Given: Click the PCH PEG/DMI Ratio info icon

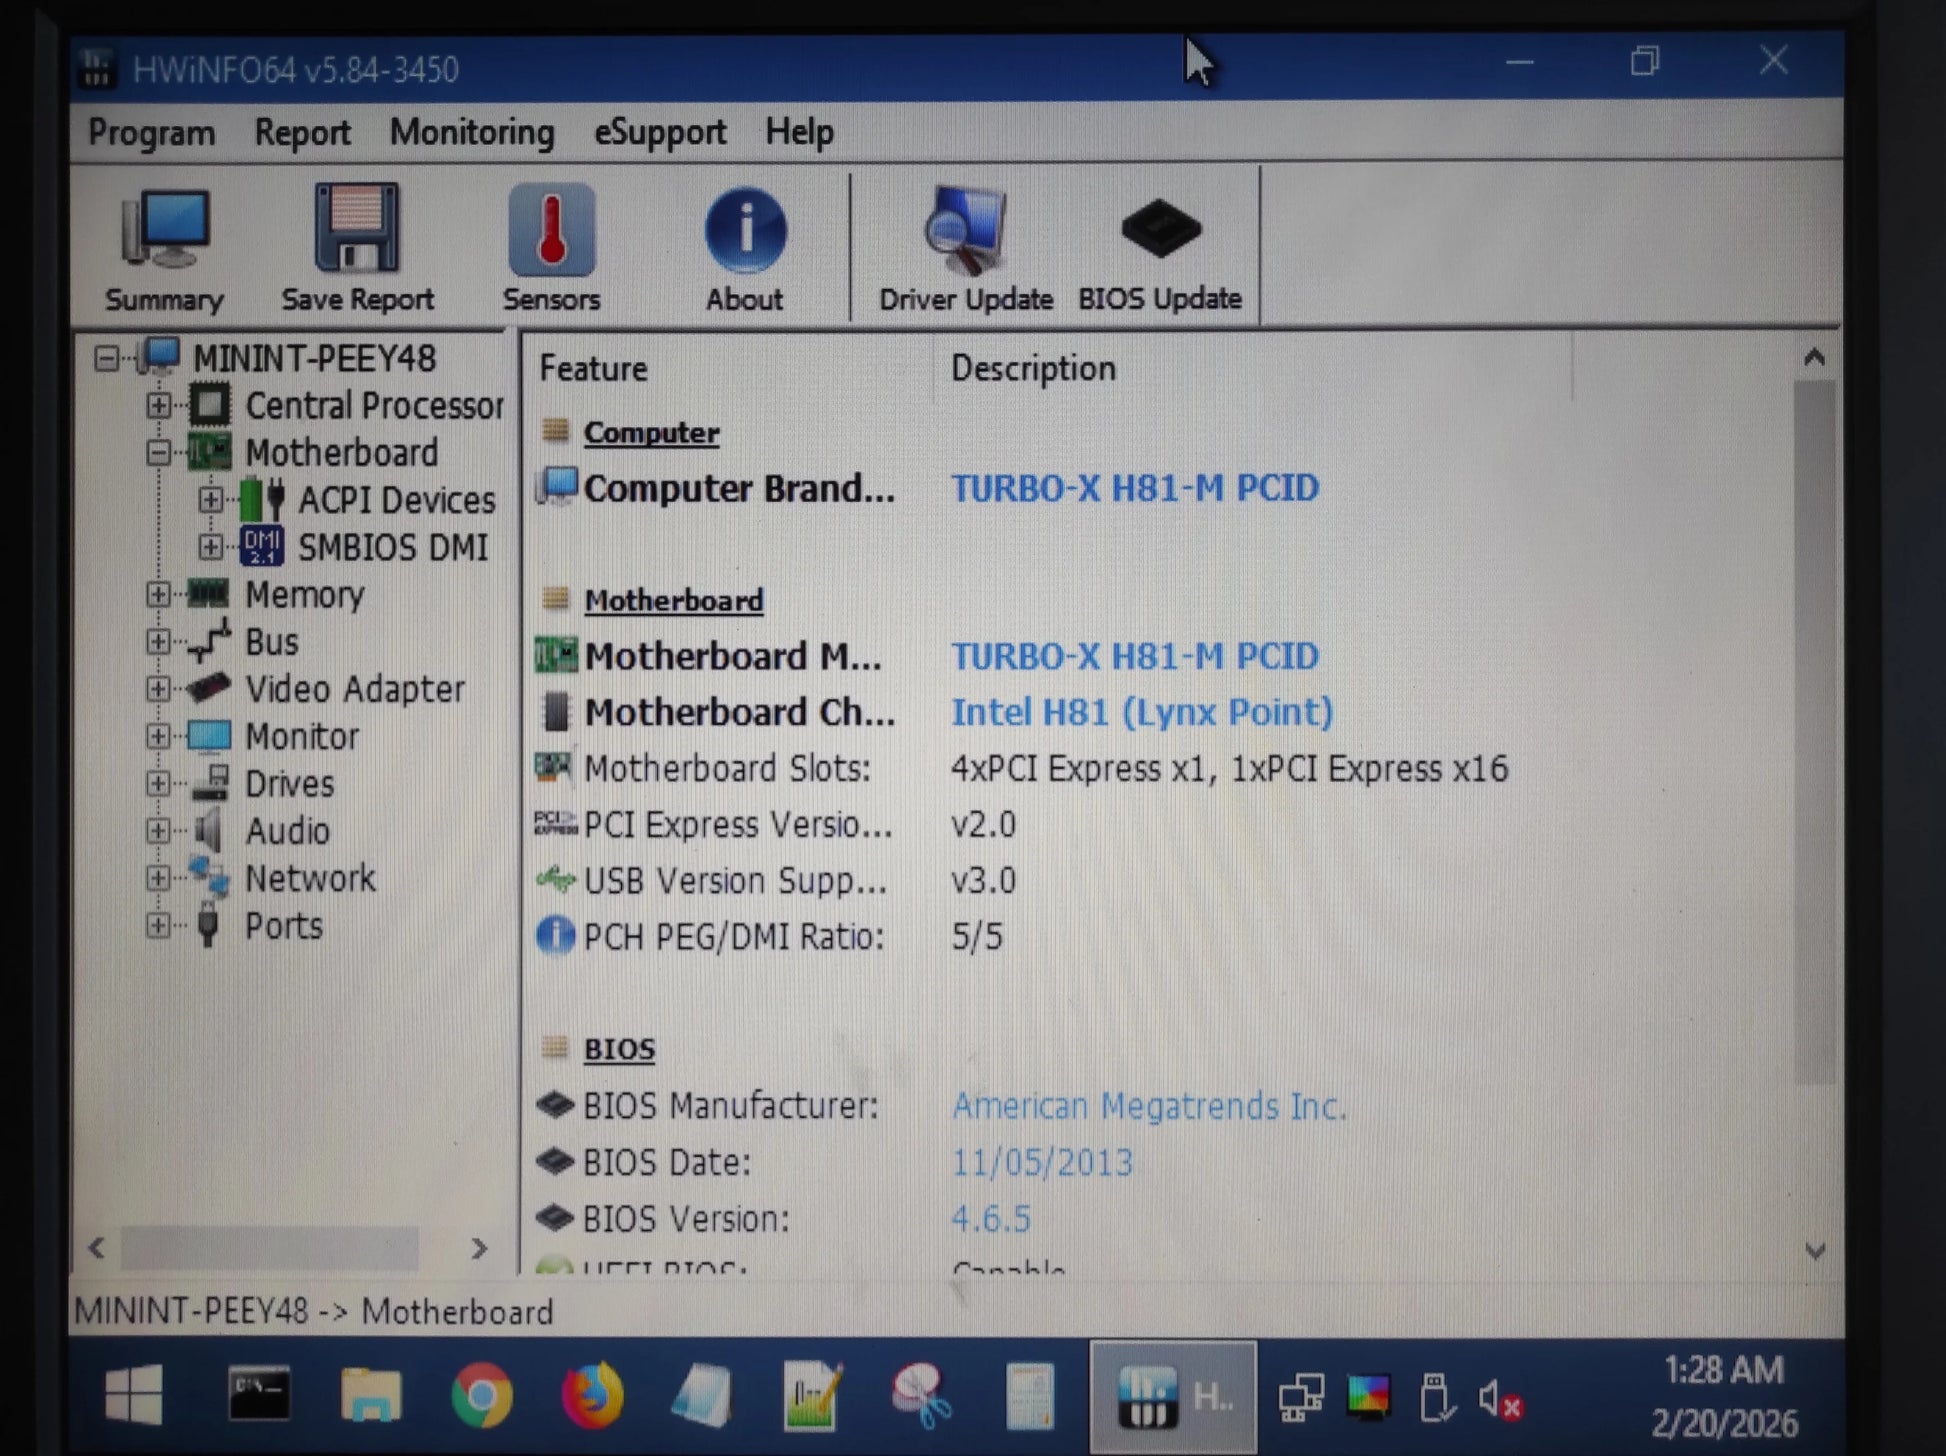Looking at the screenshot, I should coord(555,936).
